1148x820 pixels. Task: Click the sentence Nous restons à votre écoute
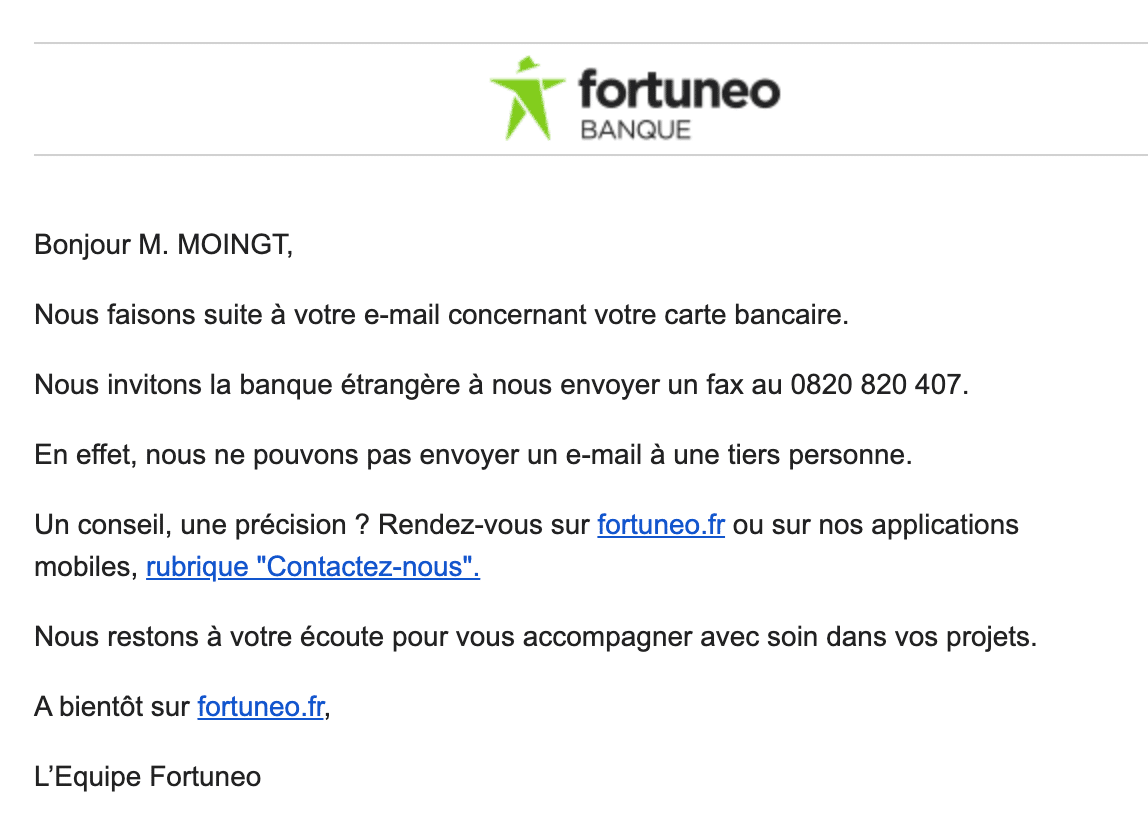point(536,637)
